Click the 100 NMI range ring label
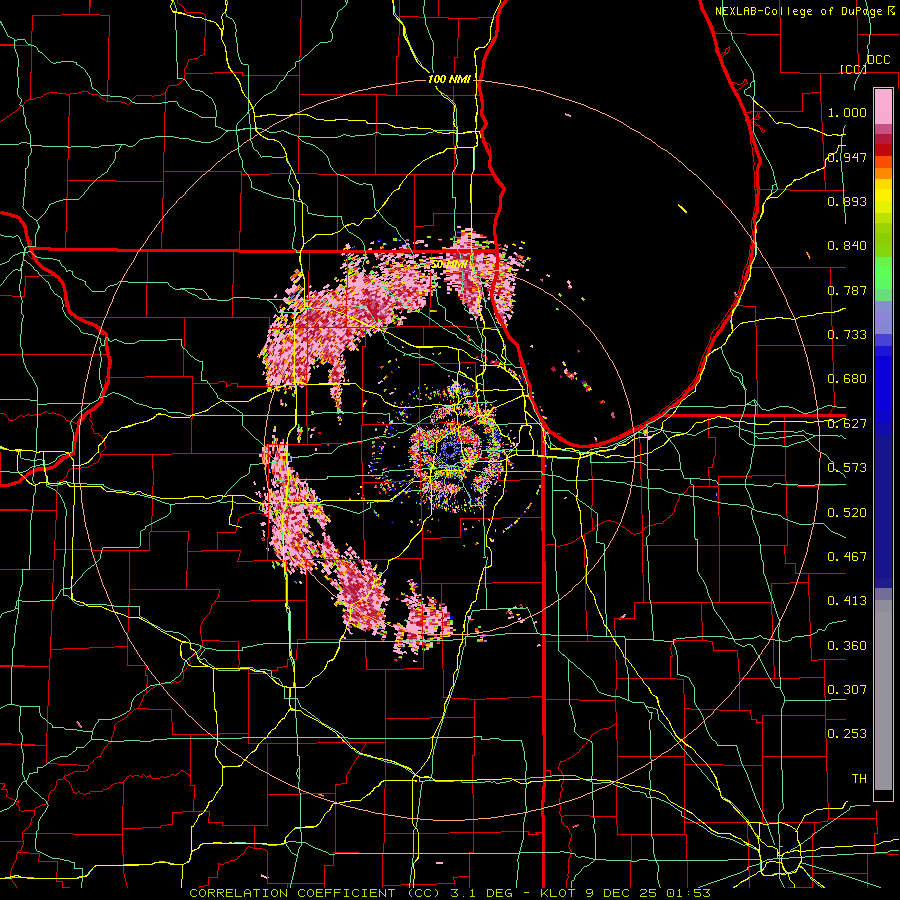Viewport: 900px width, 900px height. coord(449,79)
